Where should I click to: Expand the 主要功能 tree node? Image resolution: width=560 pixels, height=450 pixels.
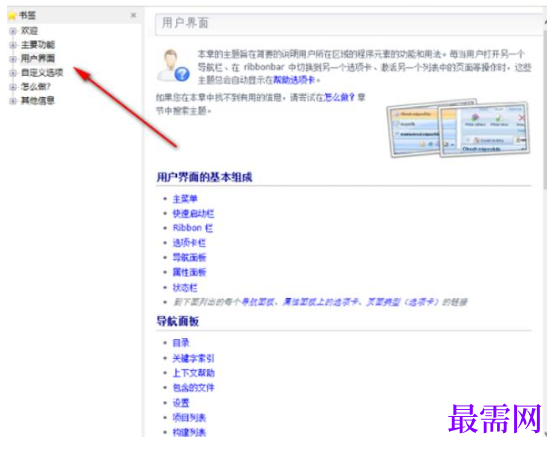pos(13,45)
